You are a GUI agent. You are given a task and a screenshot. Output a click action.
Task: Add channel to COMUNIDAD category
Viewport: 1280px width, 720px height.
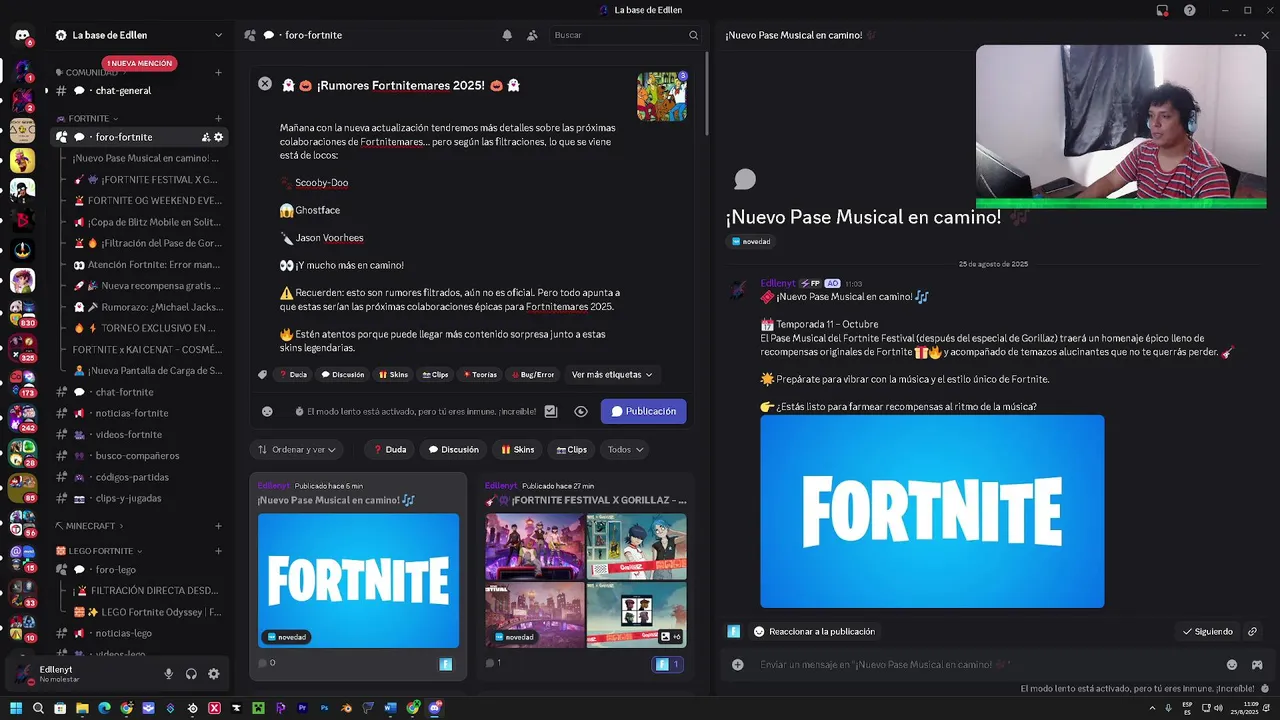tap(218, 72)
